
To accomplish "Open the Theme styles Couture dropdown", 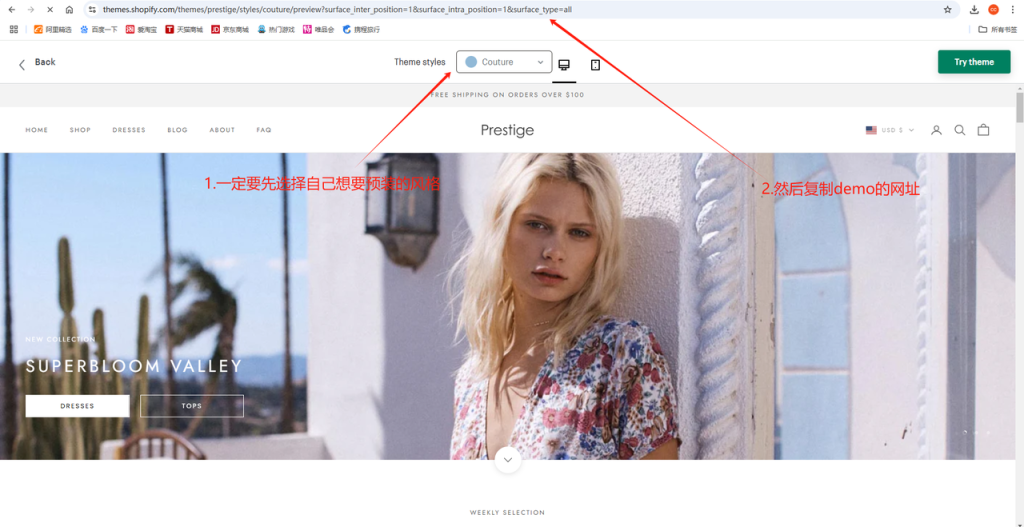I will coord(504,62).
